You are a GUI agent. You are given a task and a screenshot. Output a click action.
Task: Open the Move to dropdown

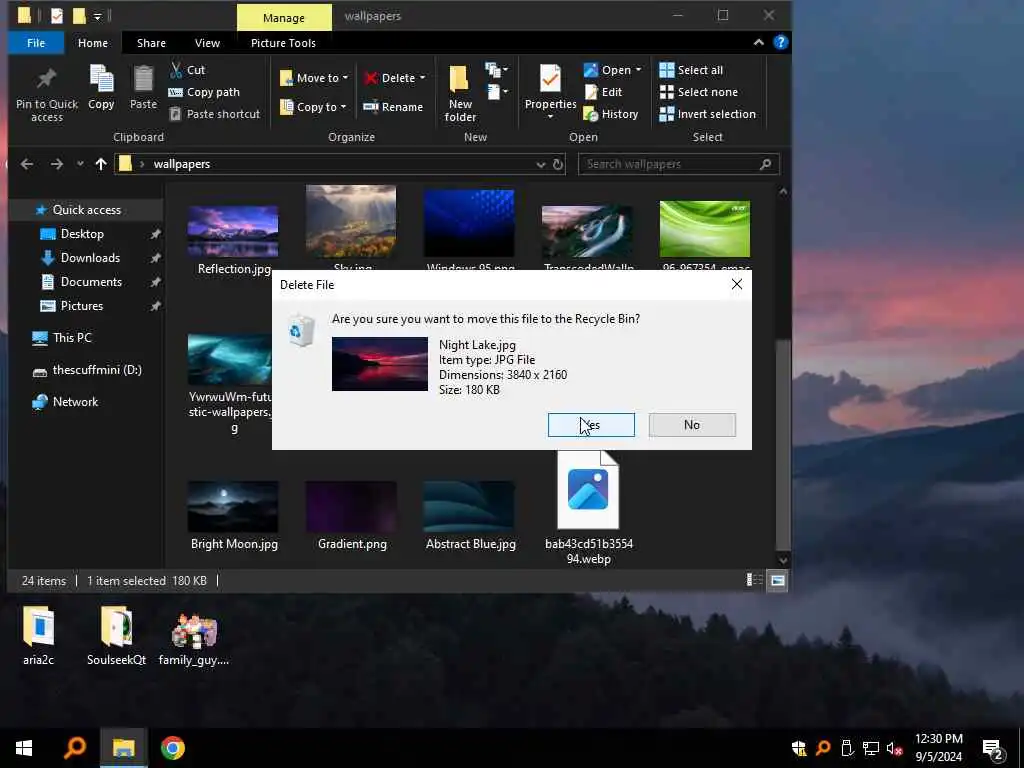click(315, 78)
